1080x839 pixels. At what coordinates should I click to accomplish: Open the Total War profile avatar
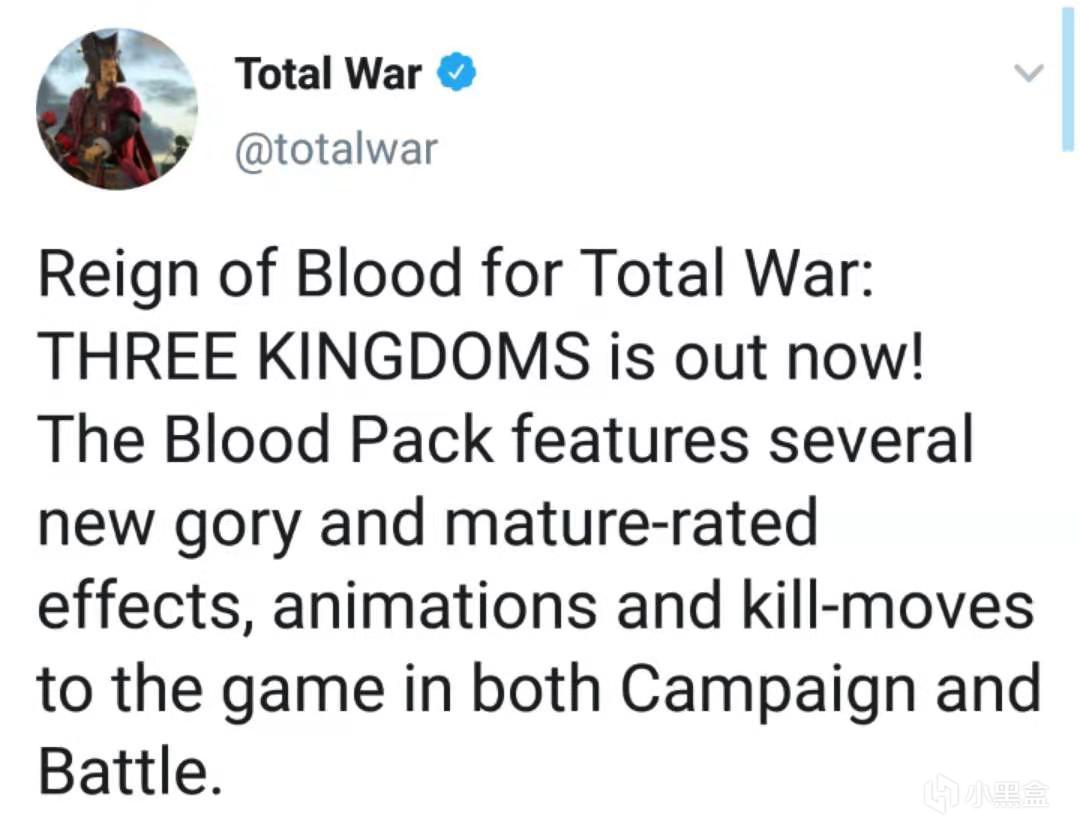[x=116, y=109]
